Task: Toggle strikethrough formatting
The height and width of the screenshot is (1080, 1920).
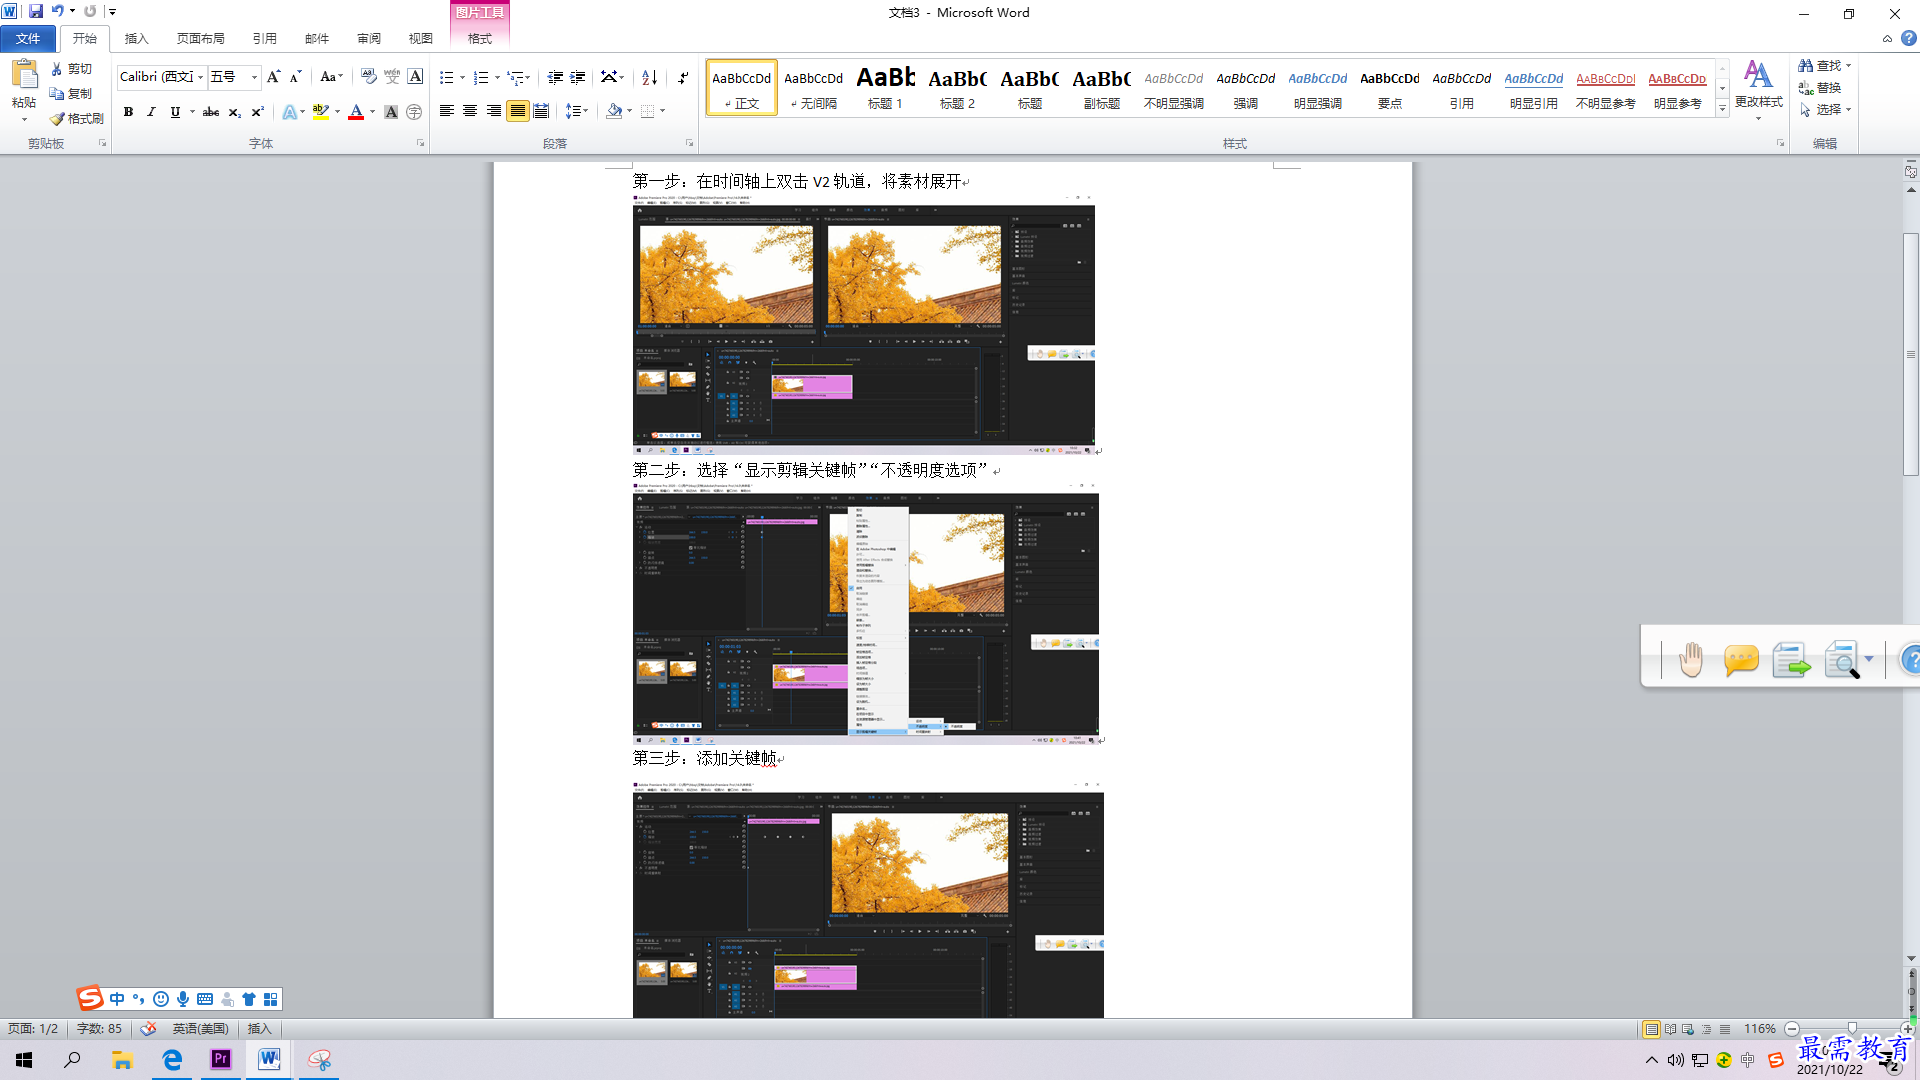Action: [x=211, y=112]
